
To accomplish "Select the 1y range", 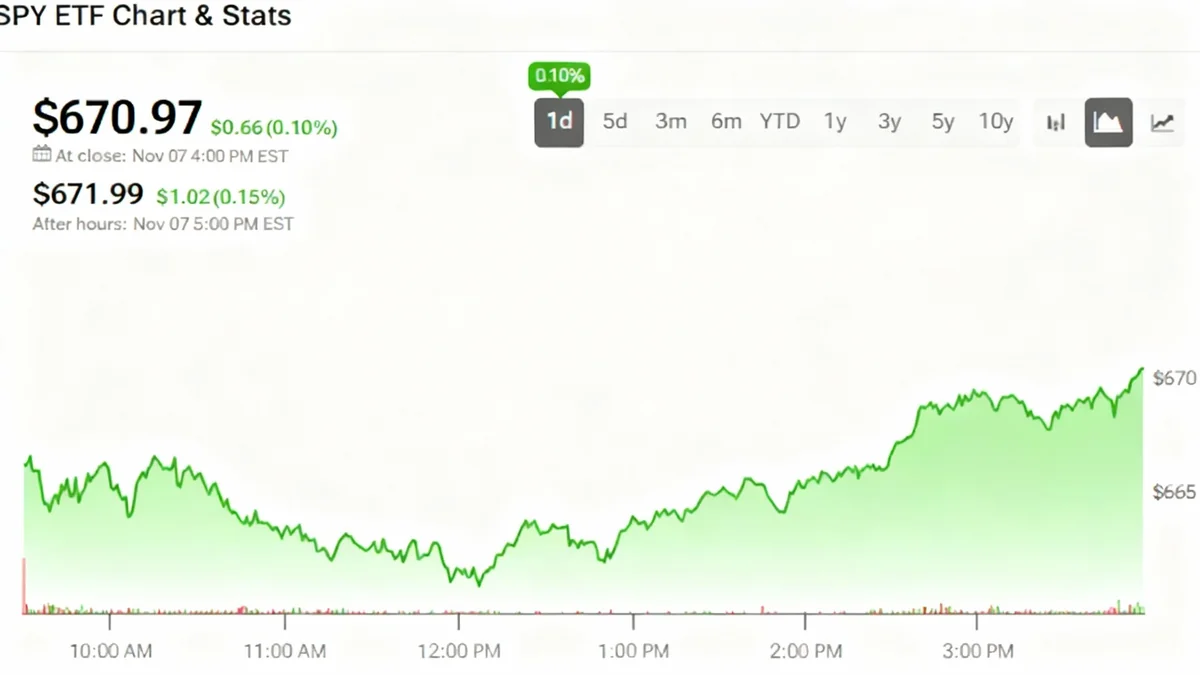I will point(836,121).
